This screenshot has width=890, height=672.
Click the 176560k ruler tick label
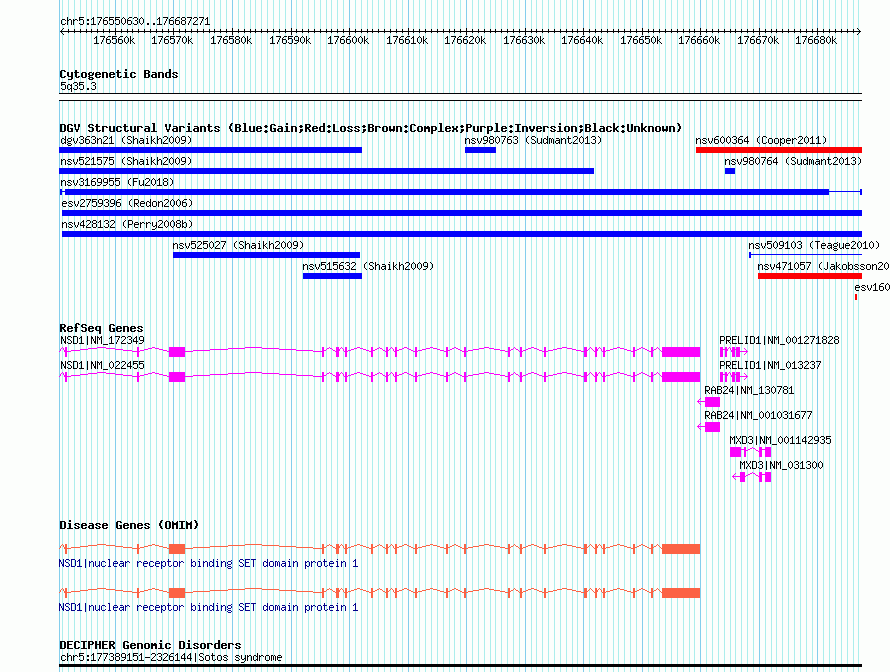click(x=114, y=41)
